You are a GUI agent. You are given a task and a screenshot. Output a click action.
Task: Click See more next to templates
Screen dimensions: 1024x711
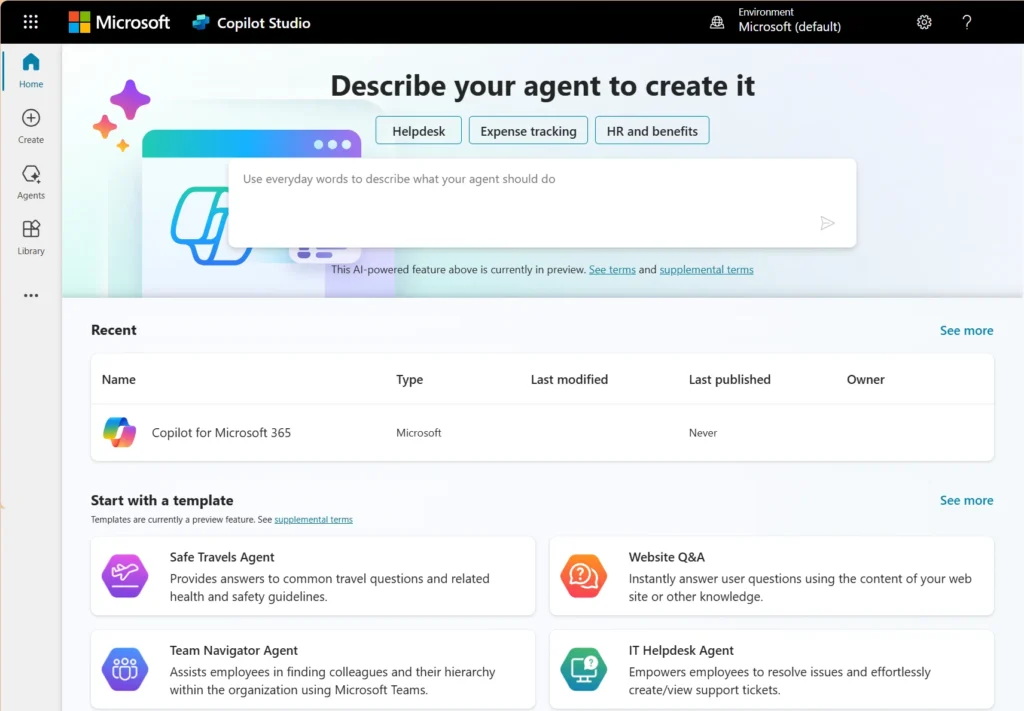click(x=967, y=500)
